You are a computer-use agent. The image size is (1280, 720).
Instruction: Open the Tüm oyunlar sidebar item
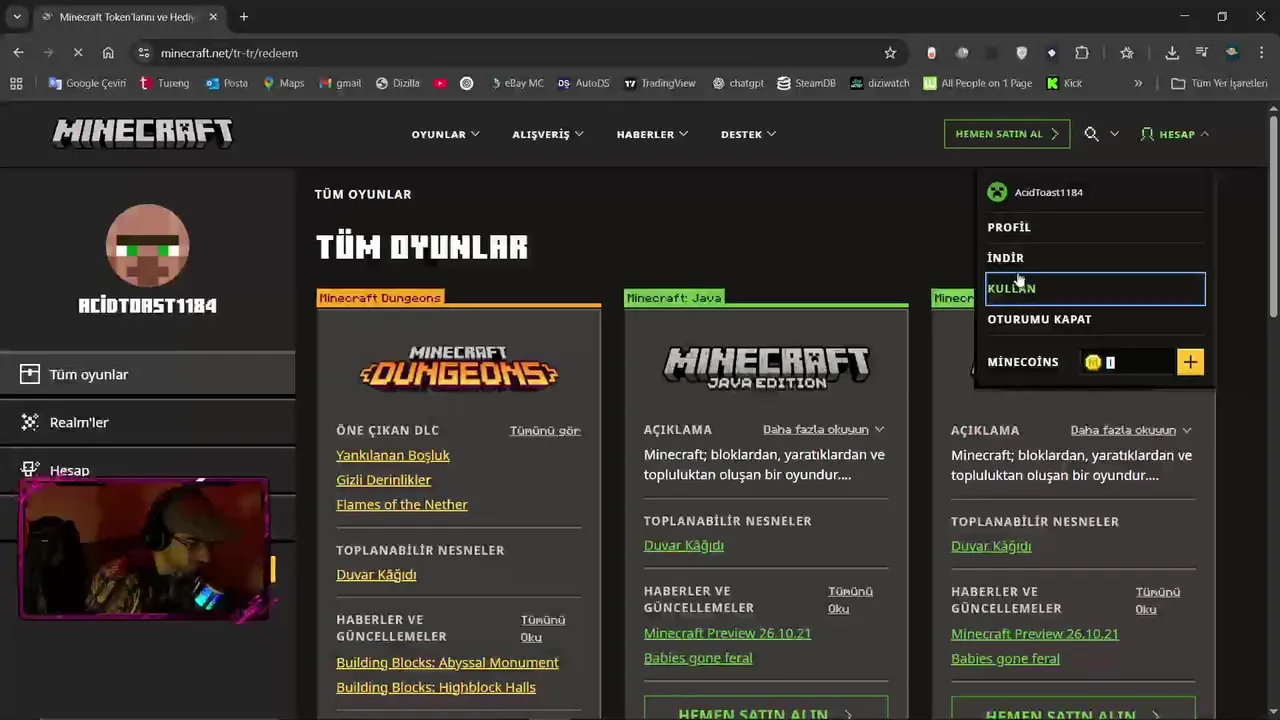pyautogui.click(x=147, y=374)
